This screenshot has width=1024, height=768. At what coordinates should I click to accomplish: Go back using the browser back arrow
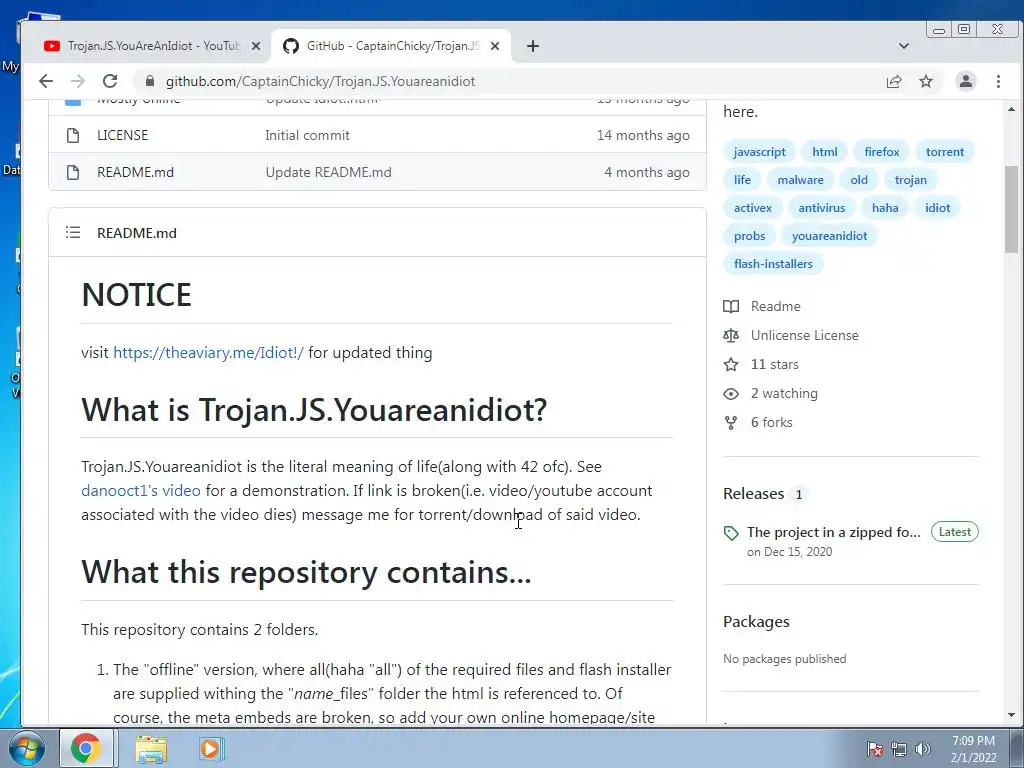[x=46, y=81]
